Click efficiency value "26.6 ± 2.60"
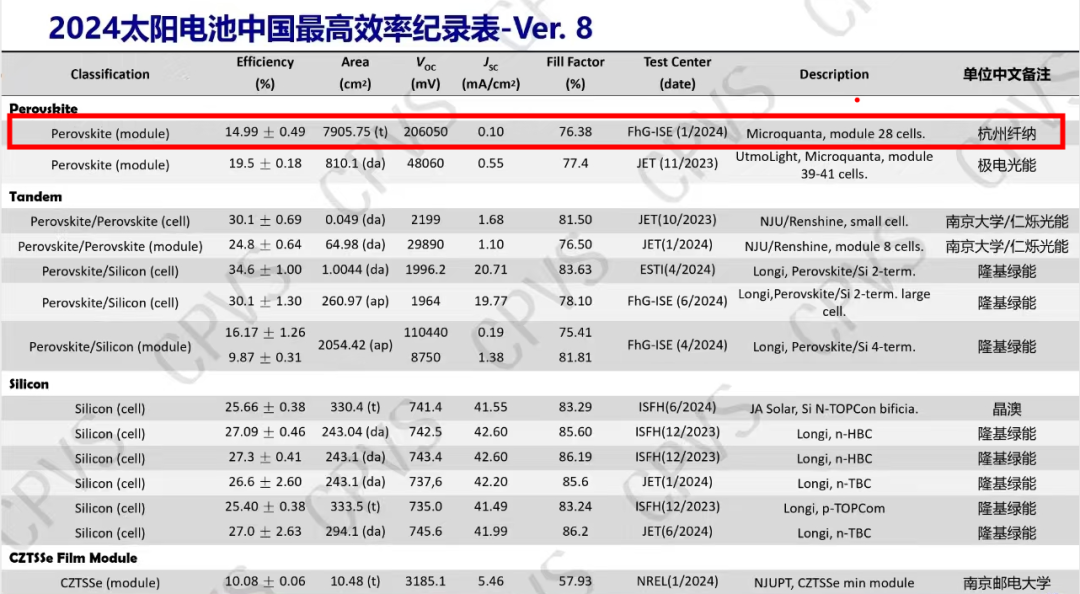The width and height of the screenshot is (1080, 594). tap(265, 482)
